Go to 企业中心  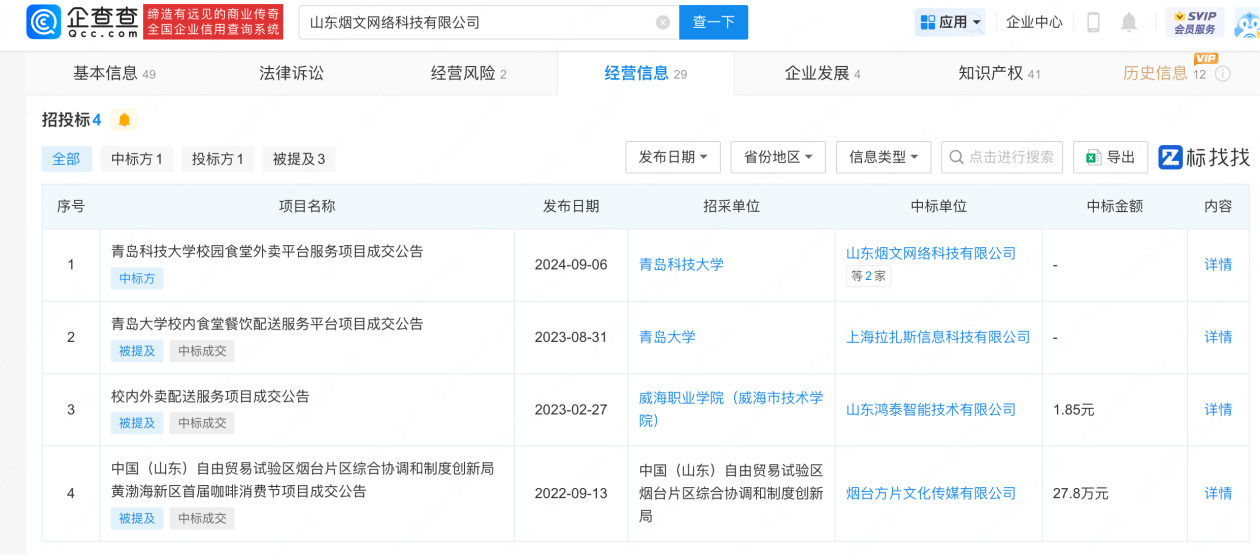pos(1034,22)
